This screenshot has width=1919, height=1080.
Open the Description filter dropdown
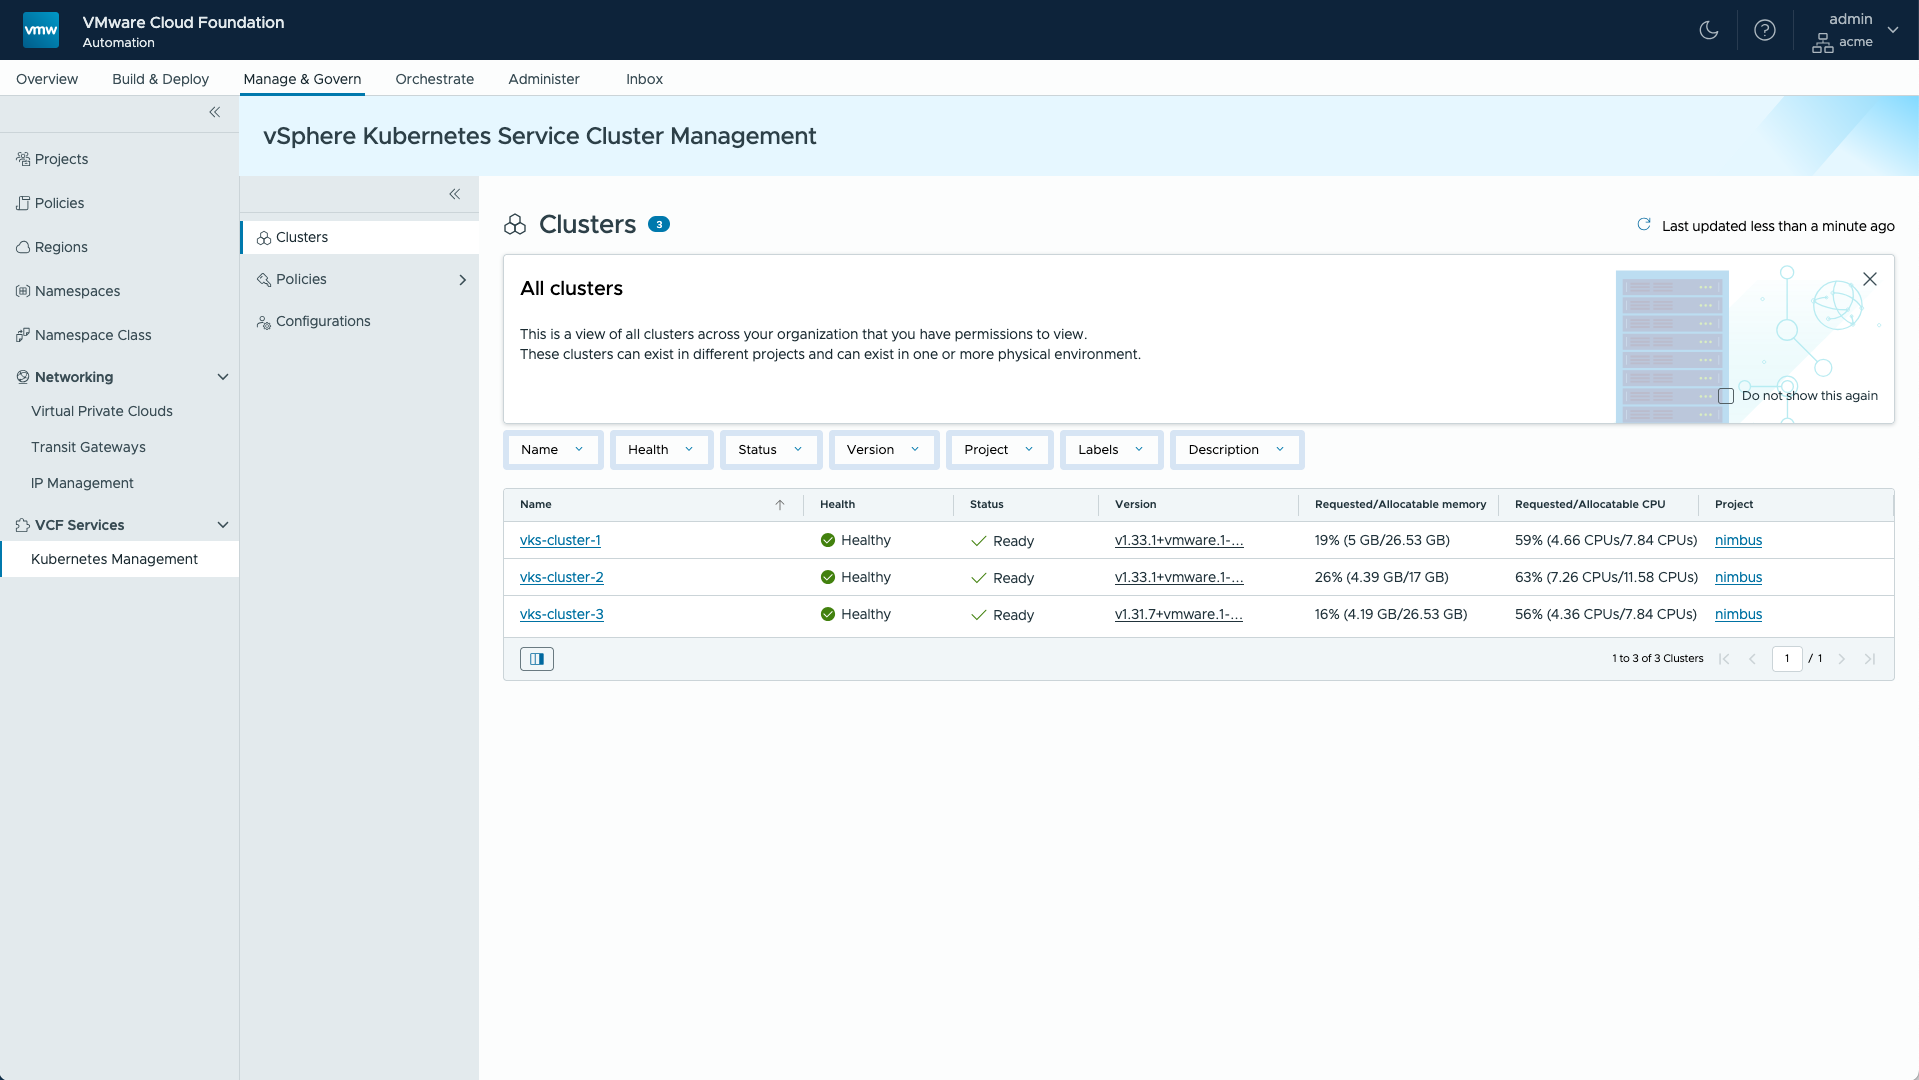[1237, 450]
